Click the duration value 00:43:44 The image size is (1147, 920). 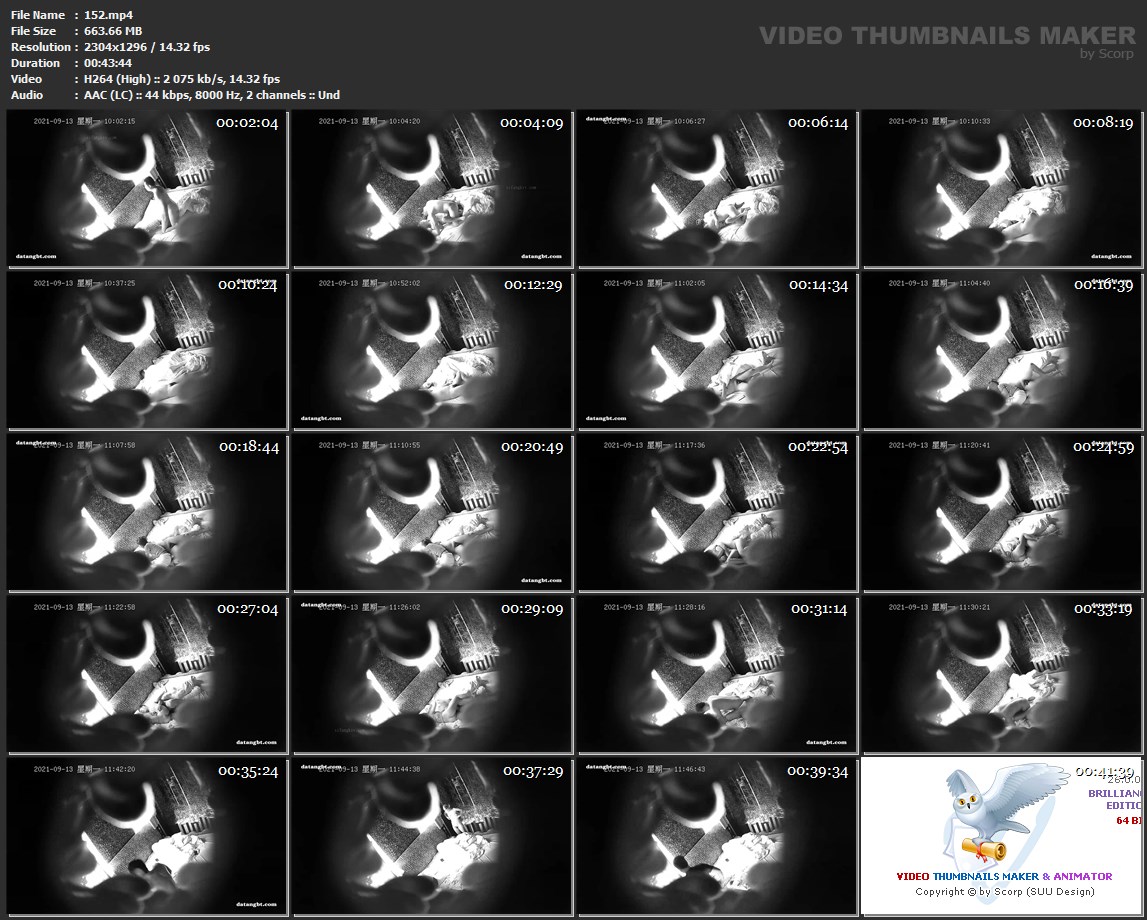point(108,63)
